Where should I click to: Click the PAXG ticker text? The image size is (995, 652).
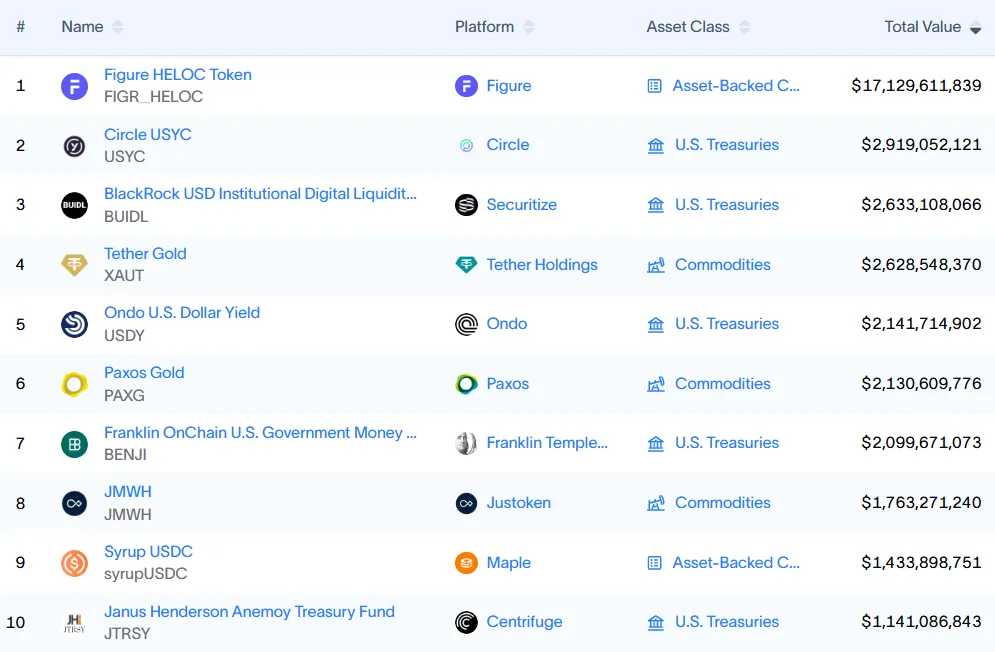coord(124,396)
